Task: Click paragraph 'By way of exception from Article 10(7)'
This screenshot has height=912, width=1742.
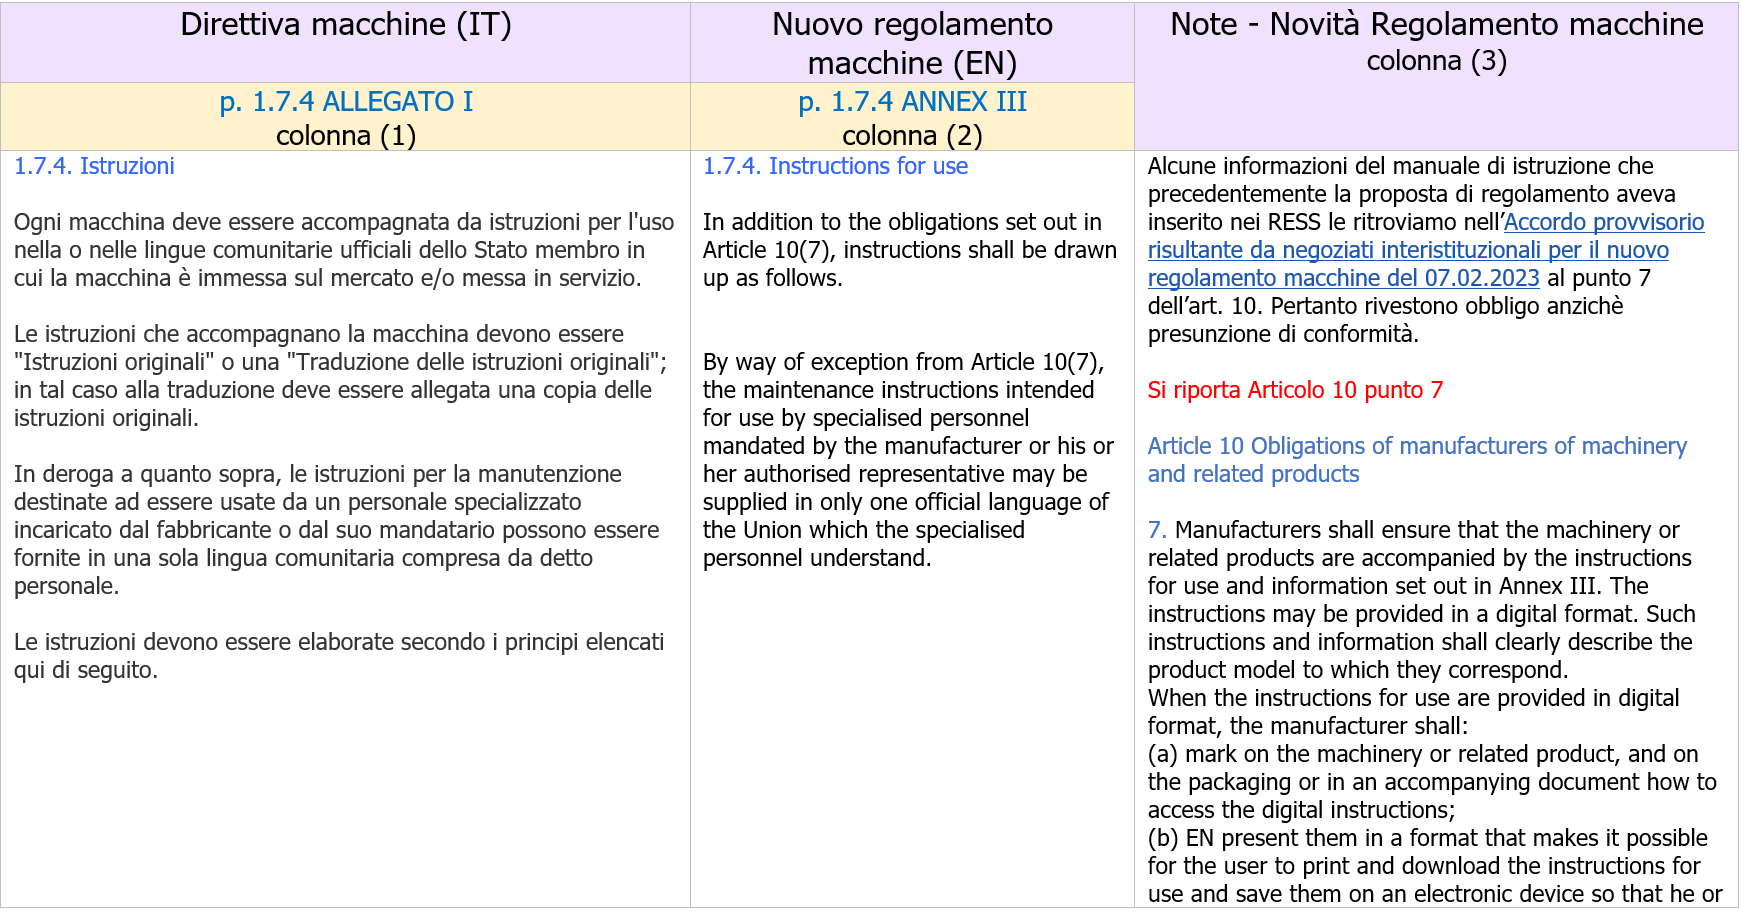Action: 908,460
